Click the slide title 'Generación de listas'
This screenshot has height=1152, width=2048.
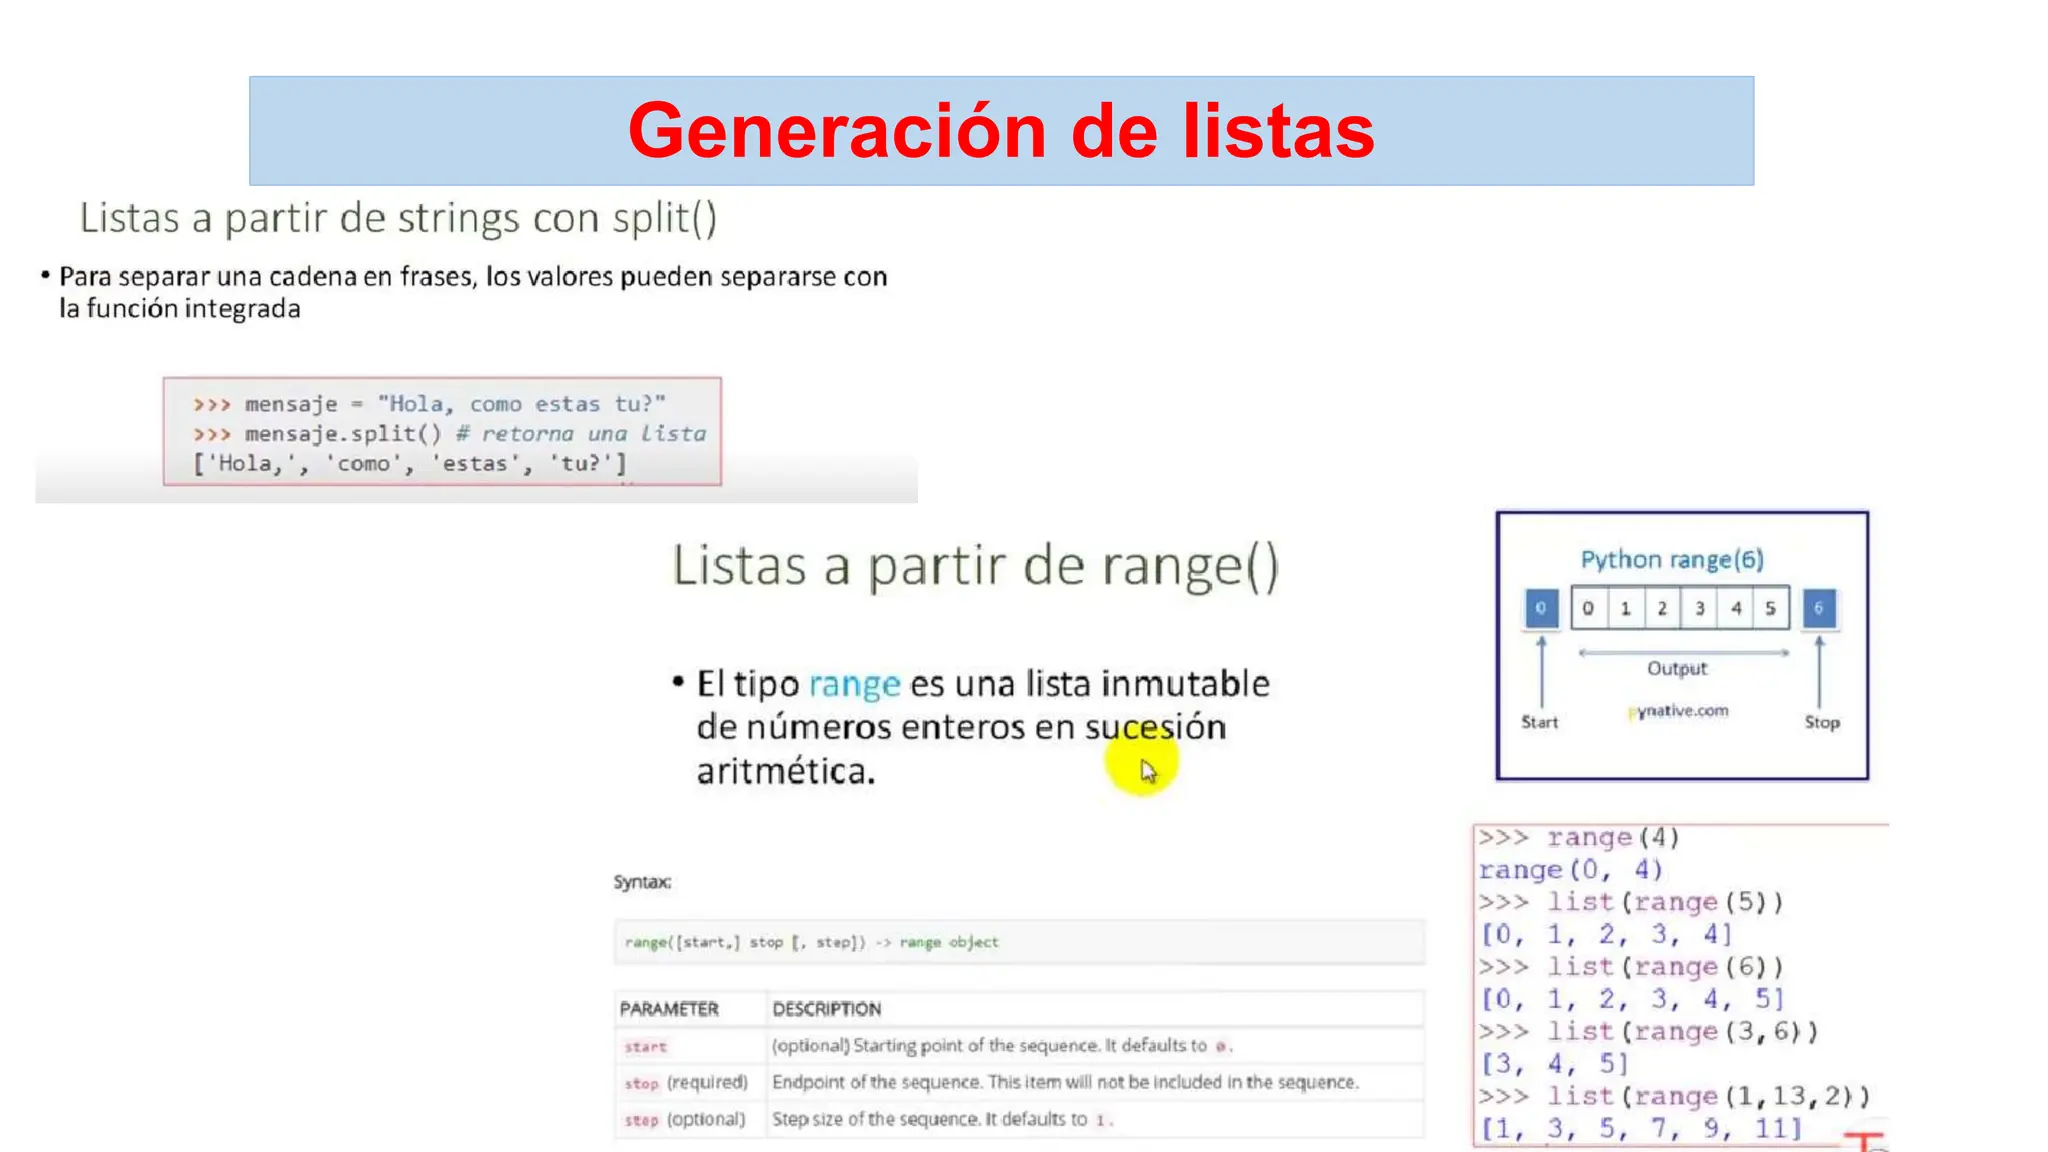[x=1001, y=131]
